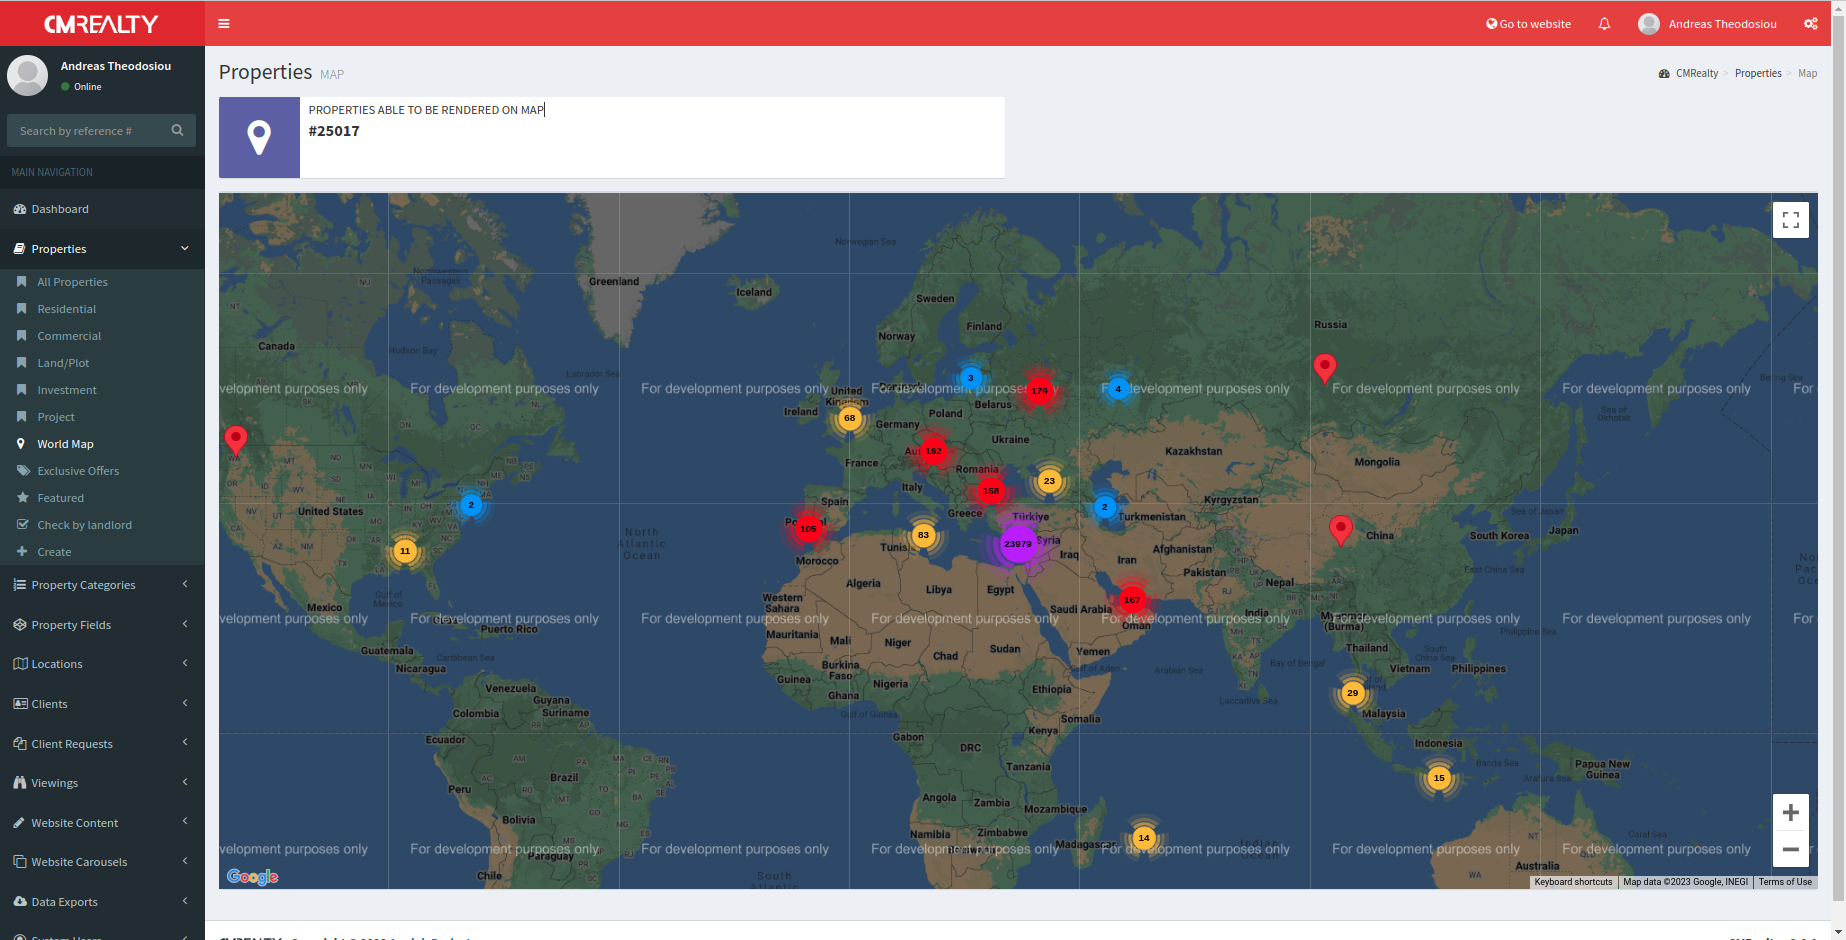This screenshot has height=940, width=1846.
Task: Toggle the sidebar hamburger menu
Action: [224, 24]
